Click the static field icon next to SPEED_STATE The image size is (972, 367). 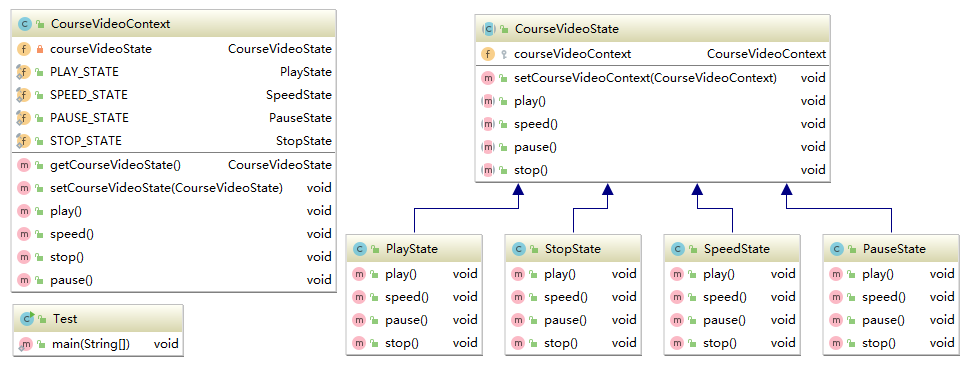[24, 95]
